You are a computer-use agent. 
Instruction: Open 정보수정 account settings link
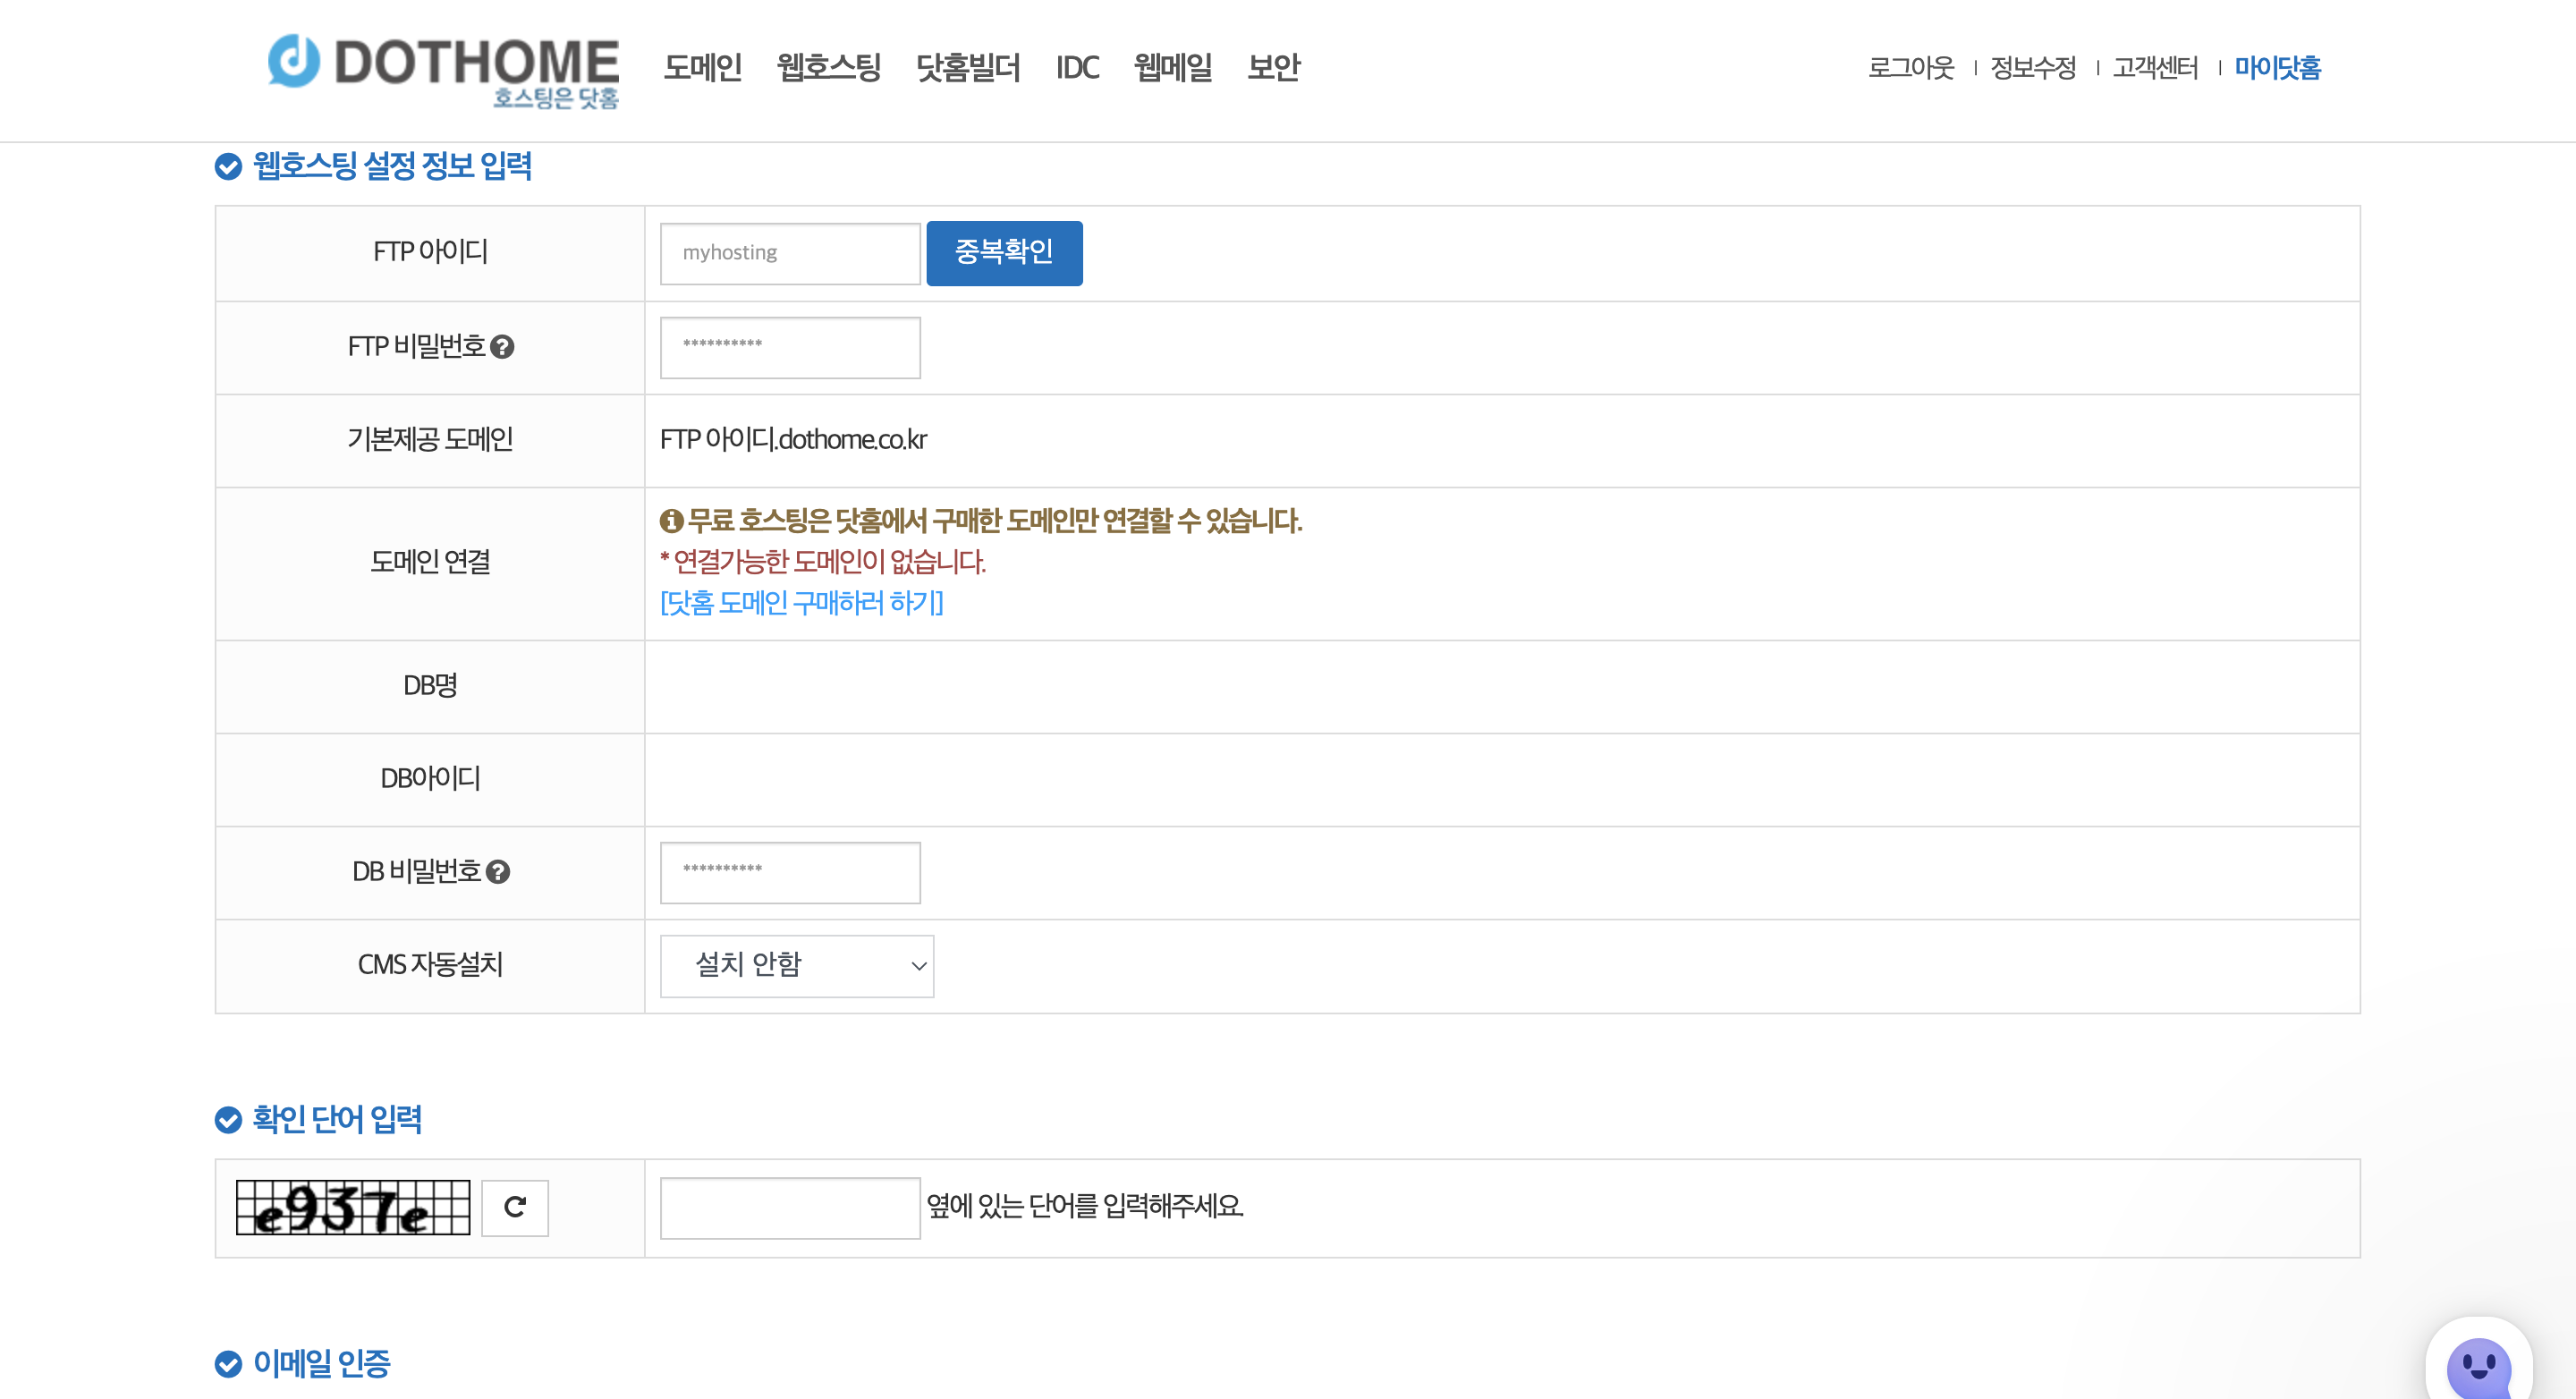(2033, 68)
